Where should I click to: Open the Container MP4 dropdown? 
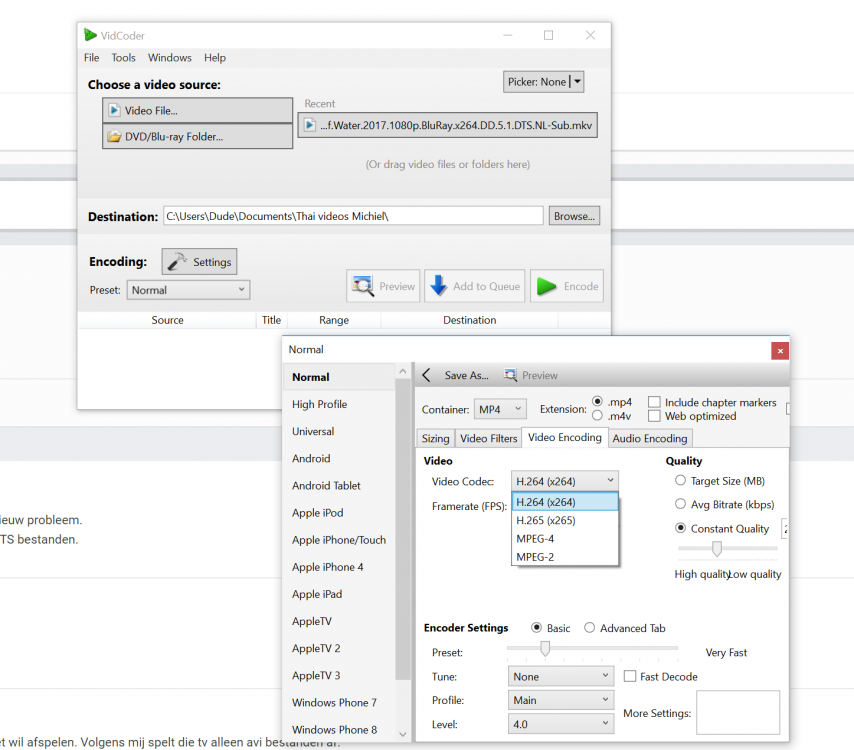pyautogui.click(x=500, y=409)
